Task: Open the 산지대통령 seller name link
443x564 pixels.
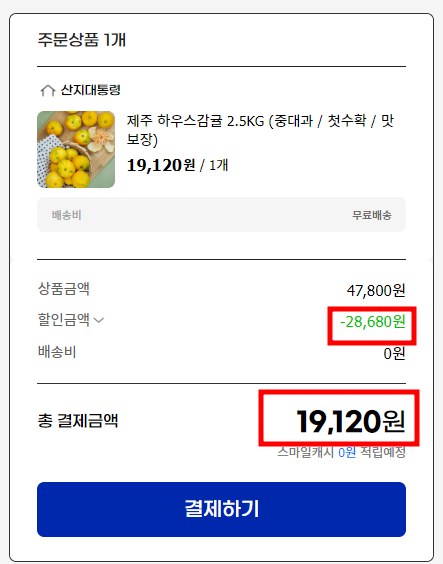Action: [90, 90]
